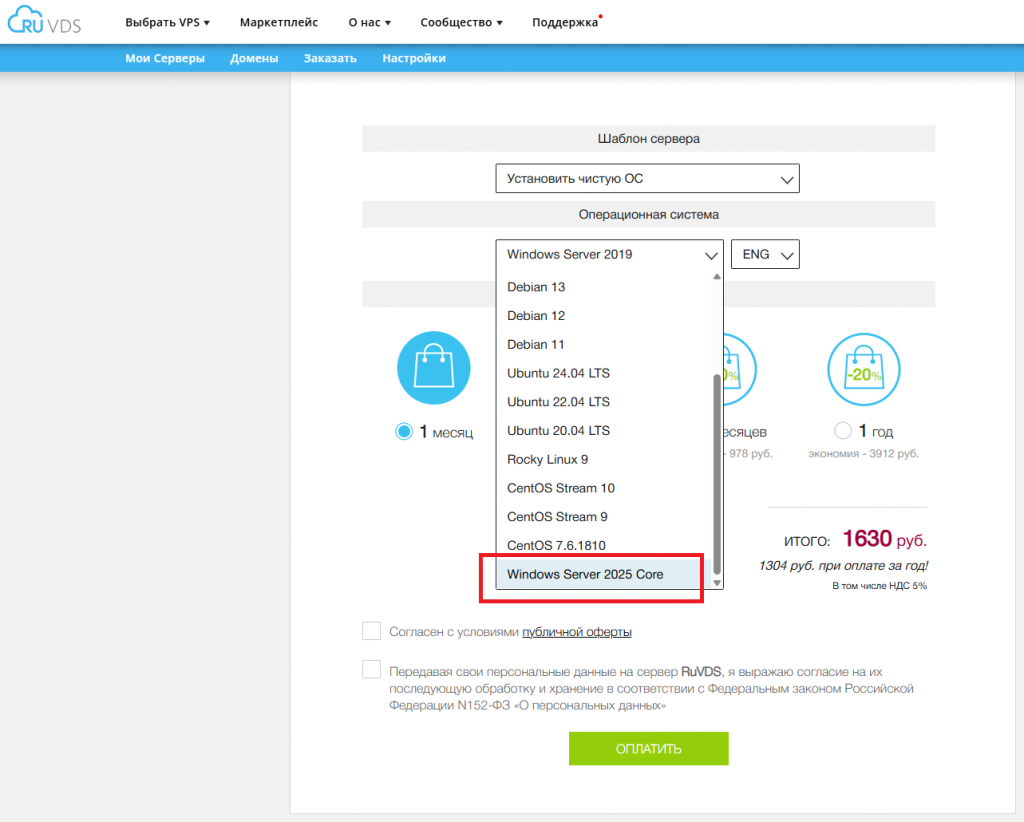Choose Windows Server 2025 Core option

click(x=585, y=574)
